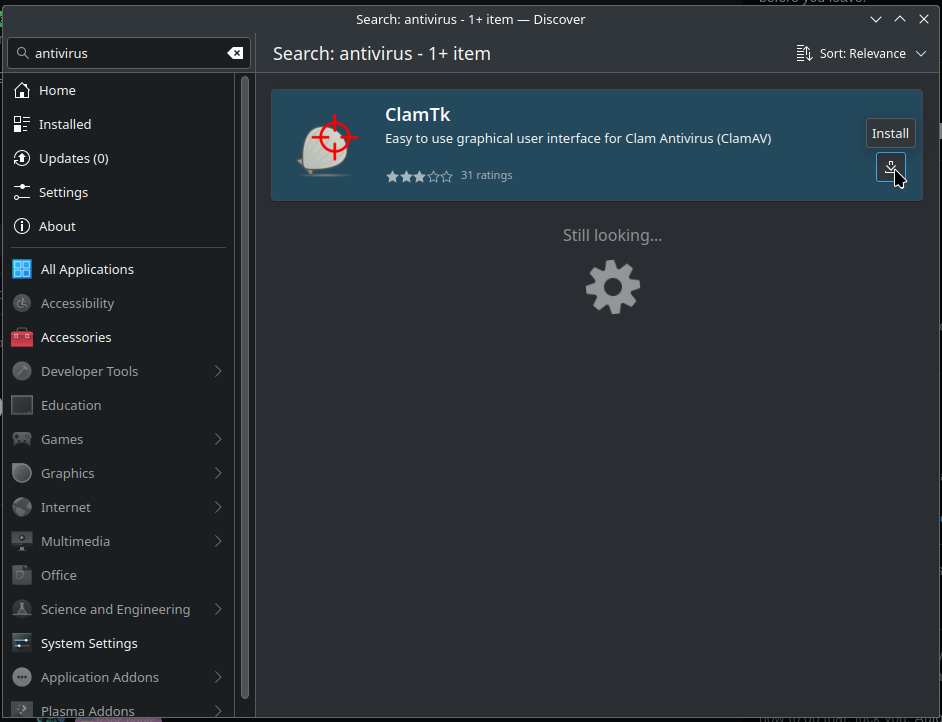The image size is (942, 722).
Task: Click the System Settings icon
Action: pyautogui.click(x=22, y=643)
